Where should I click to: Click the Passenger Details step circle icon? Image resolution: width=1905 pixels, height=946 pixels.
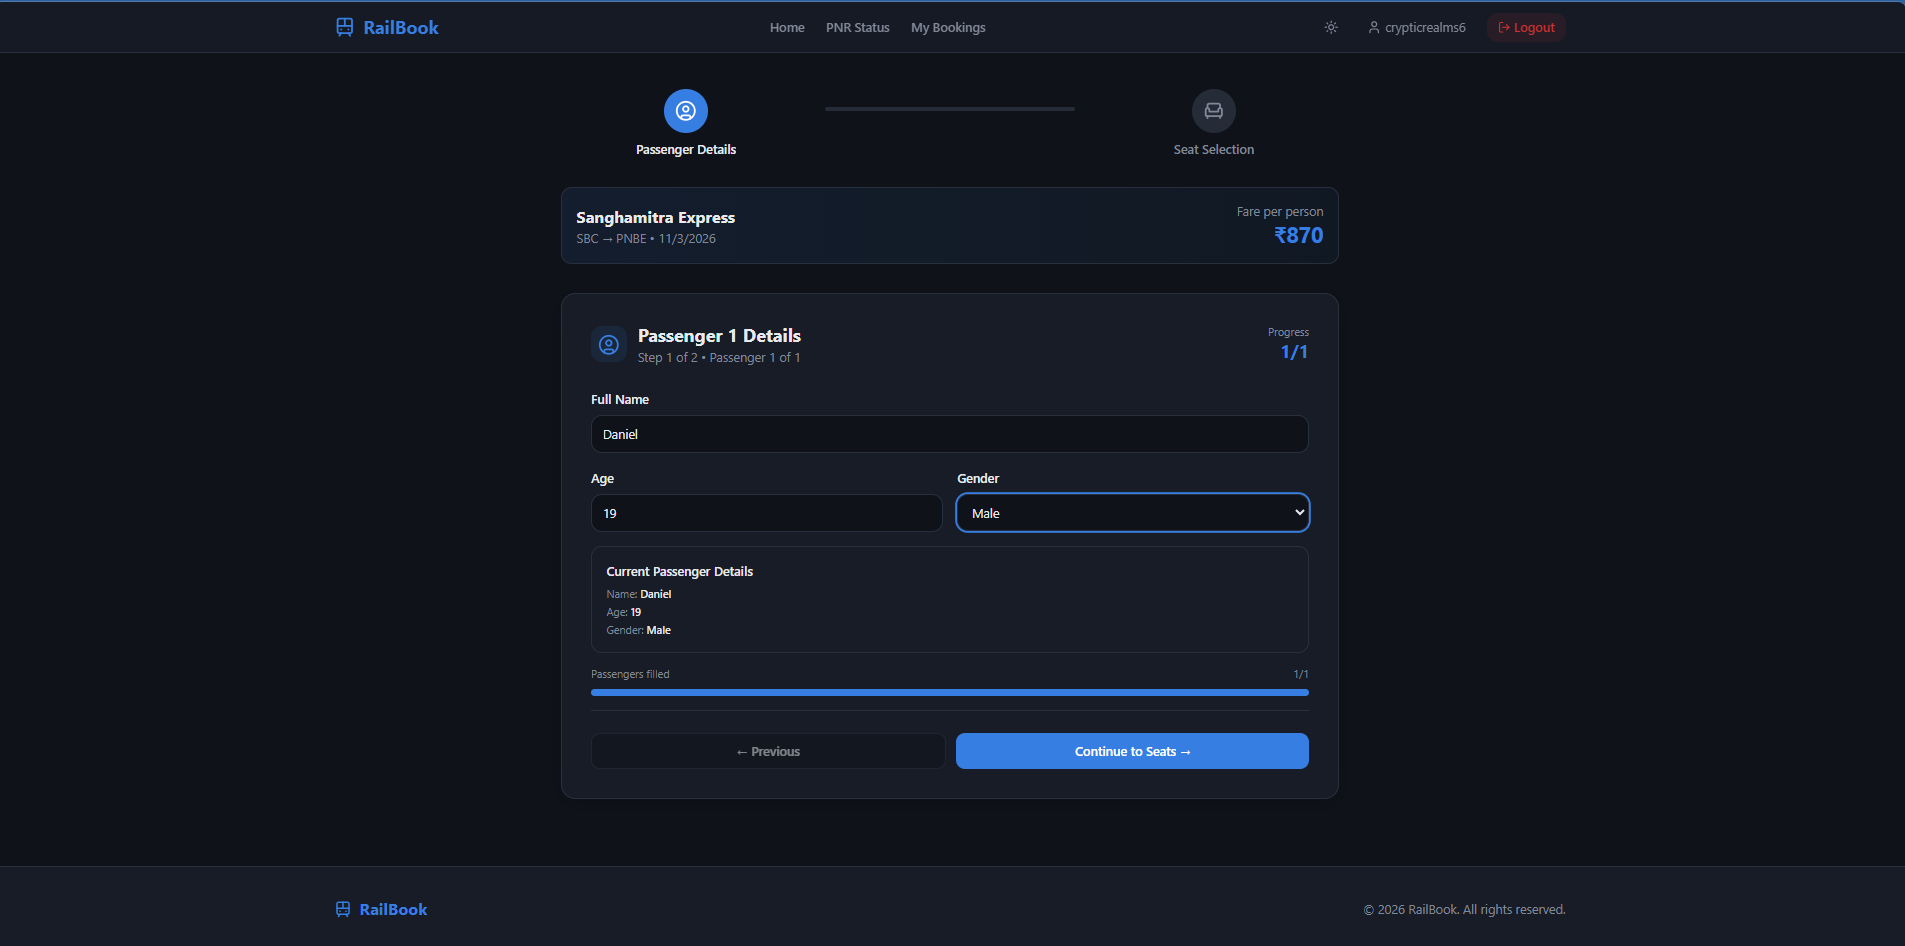[x=686, y=111]
